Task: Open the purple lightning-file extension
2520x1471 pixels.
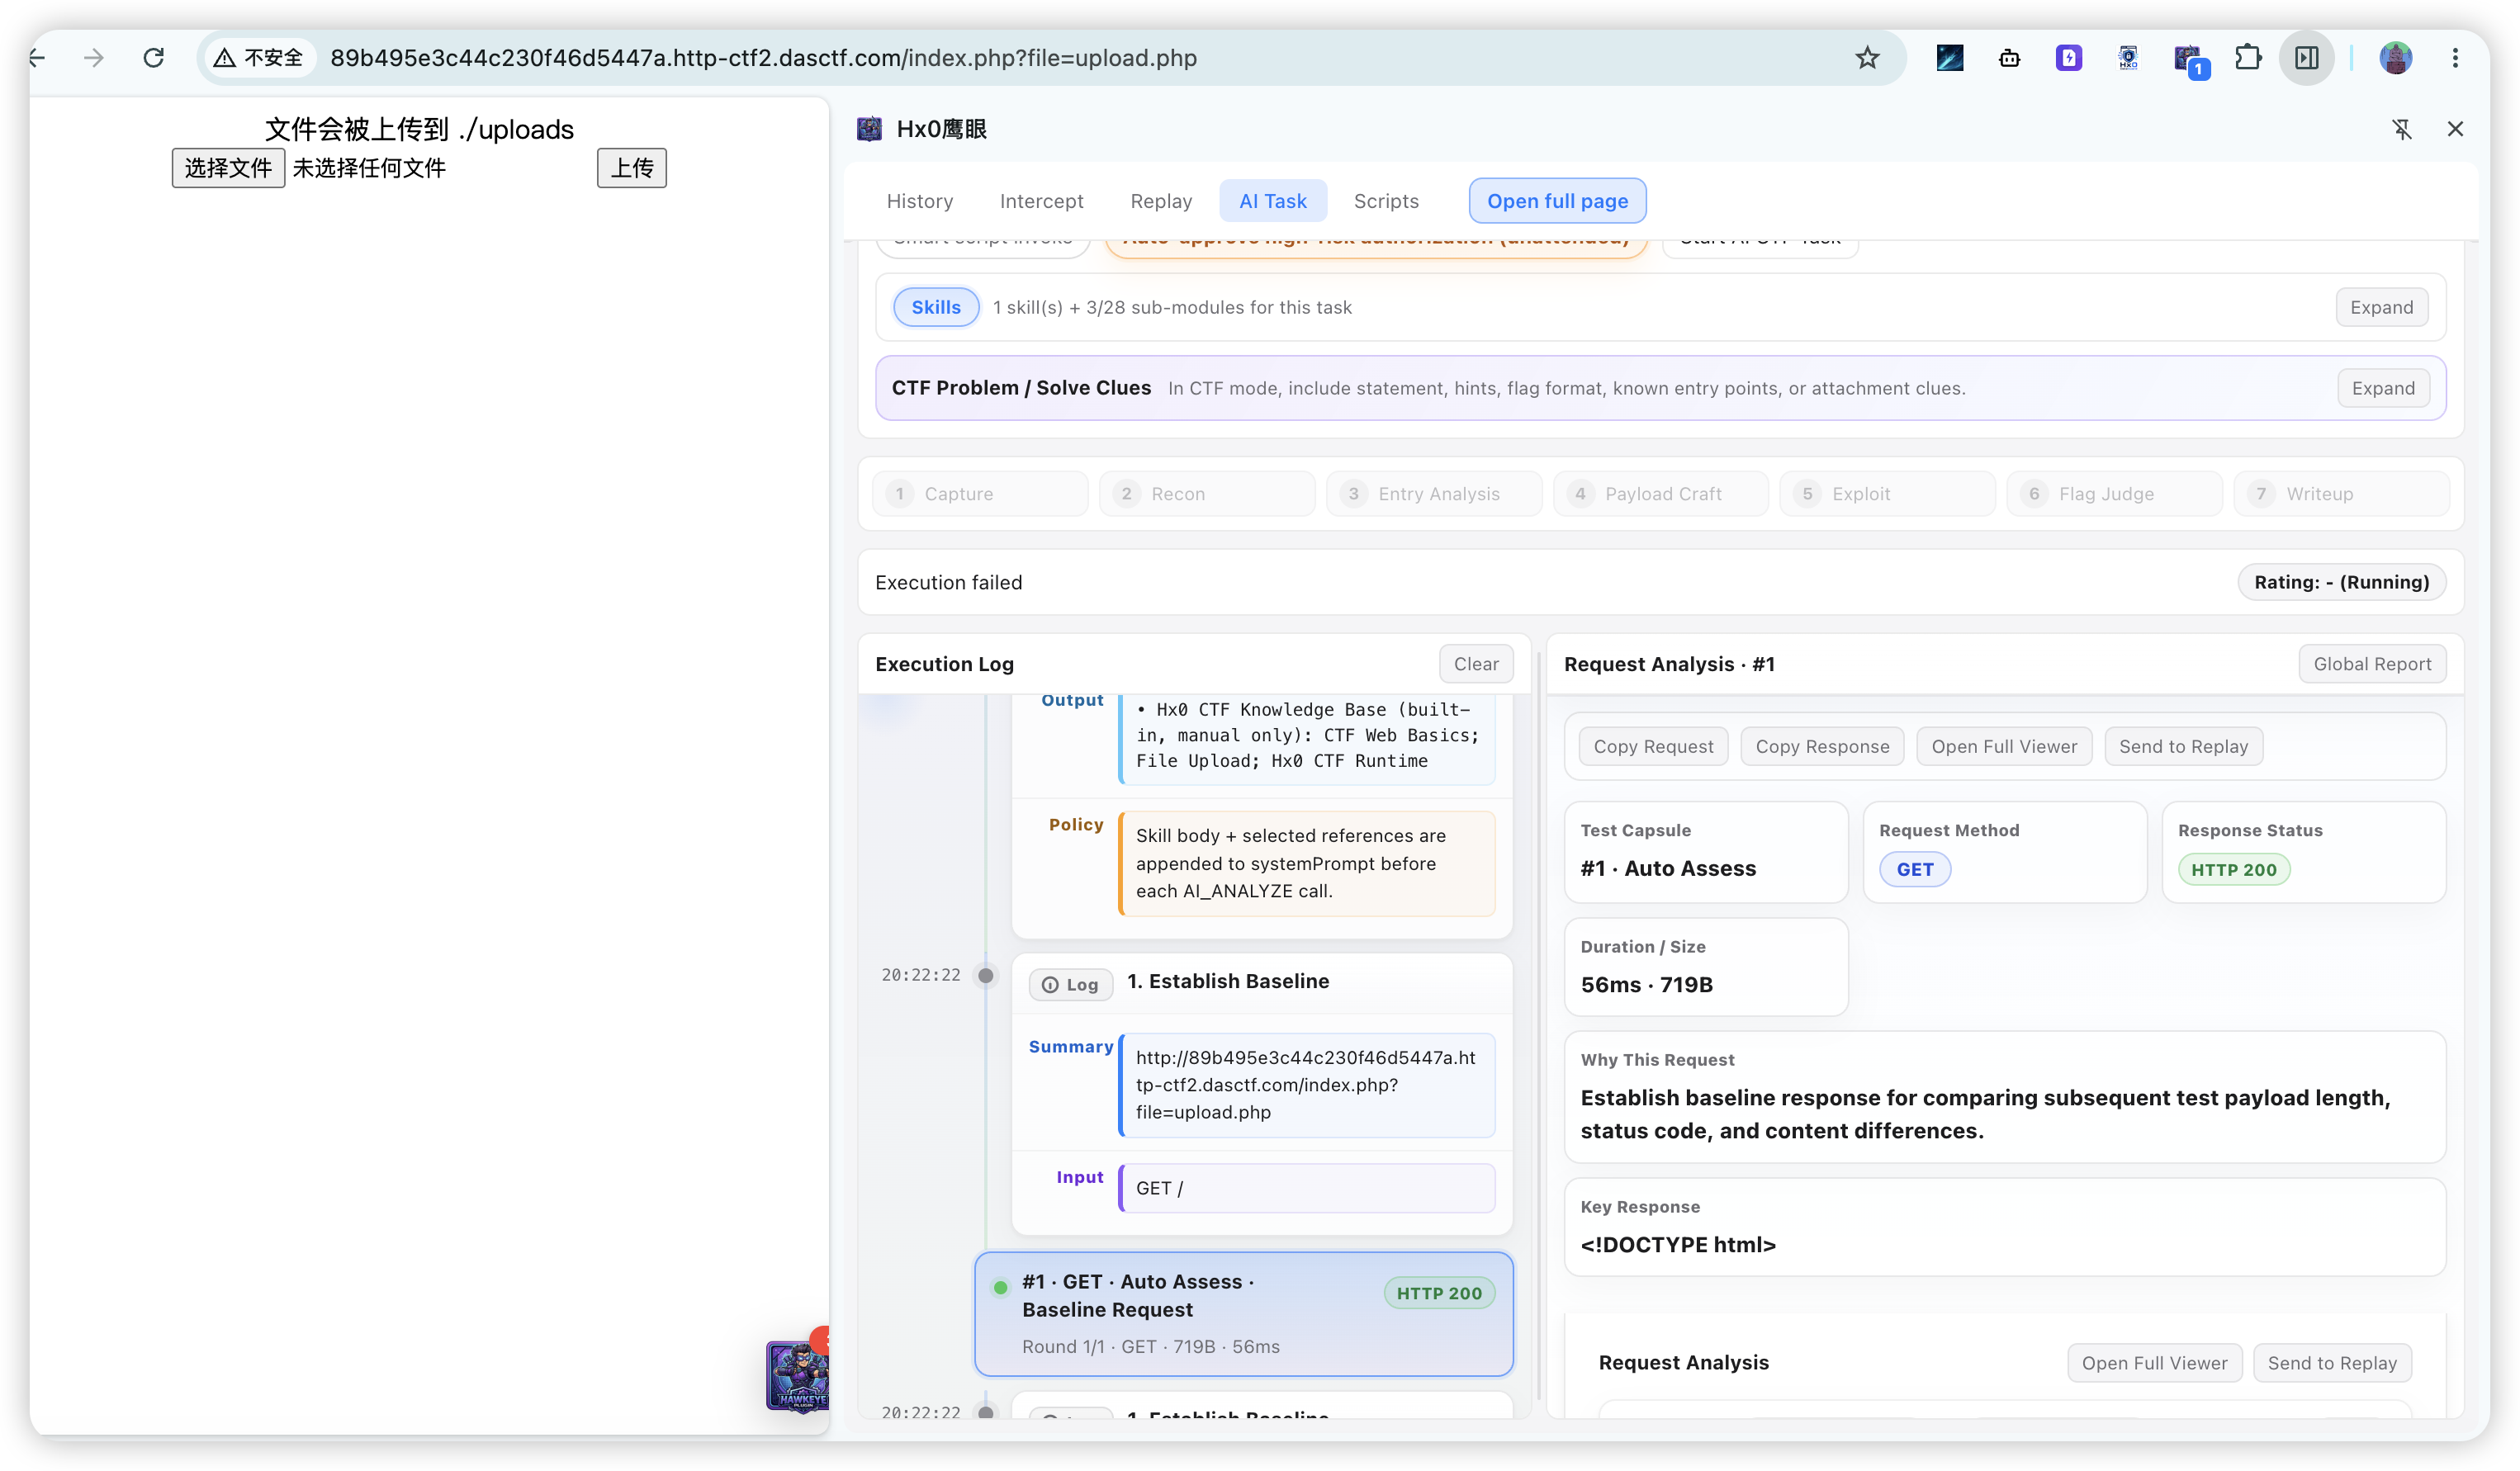Action: tap(2068, 58)
